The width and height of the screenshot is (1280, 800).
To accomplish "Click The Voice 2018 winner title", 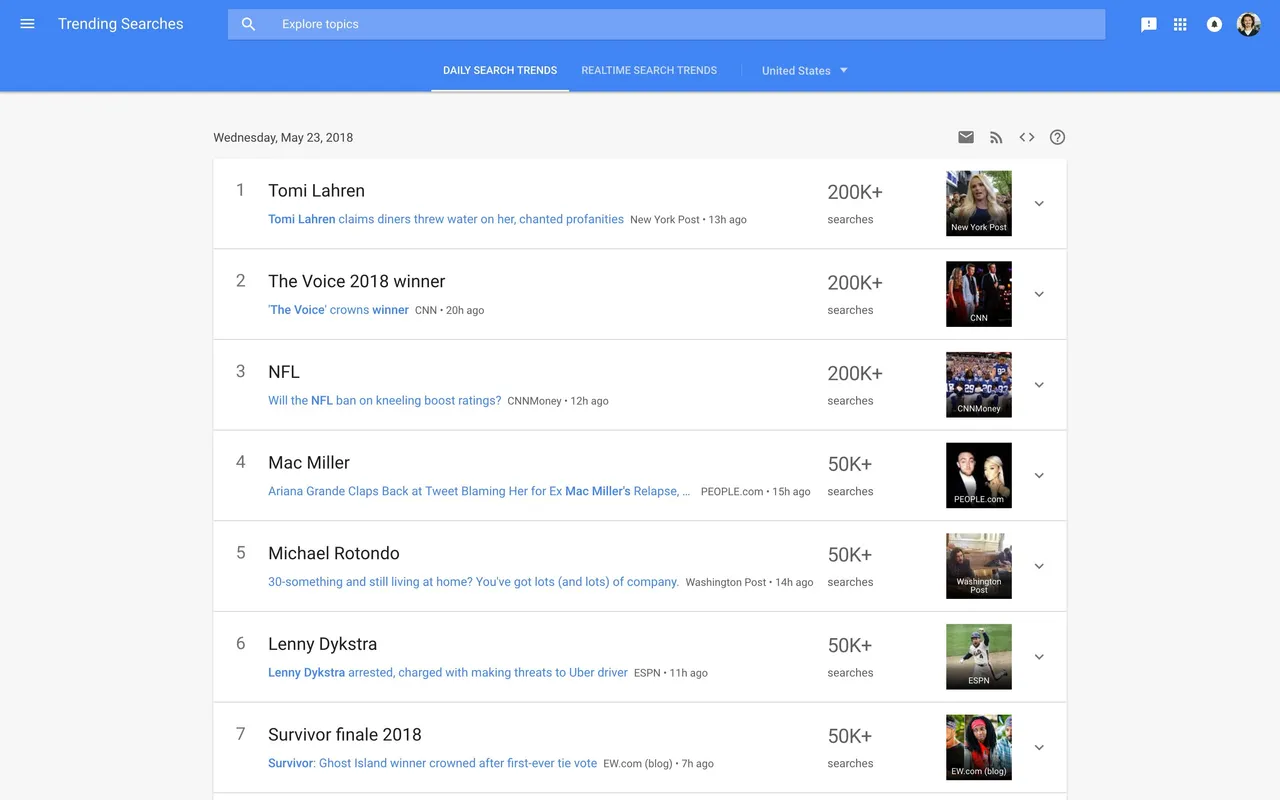I will point(356,281).
